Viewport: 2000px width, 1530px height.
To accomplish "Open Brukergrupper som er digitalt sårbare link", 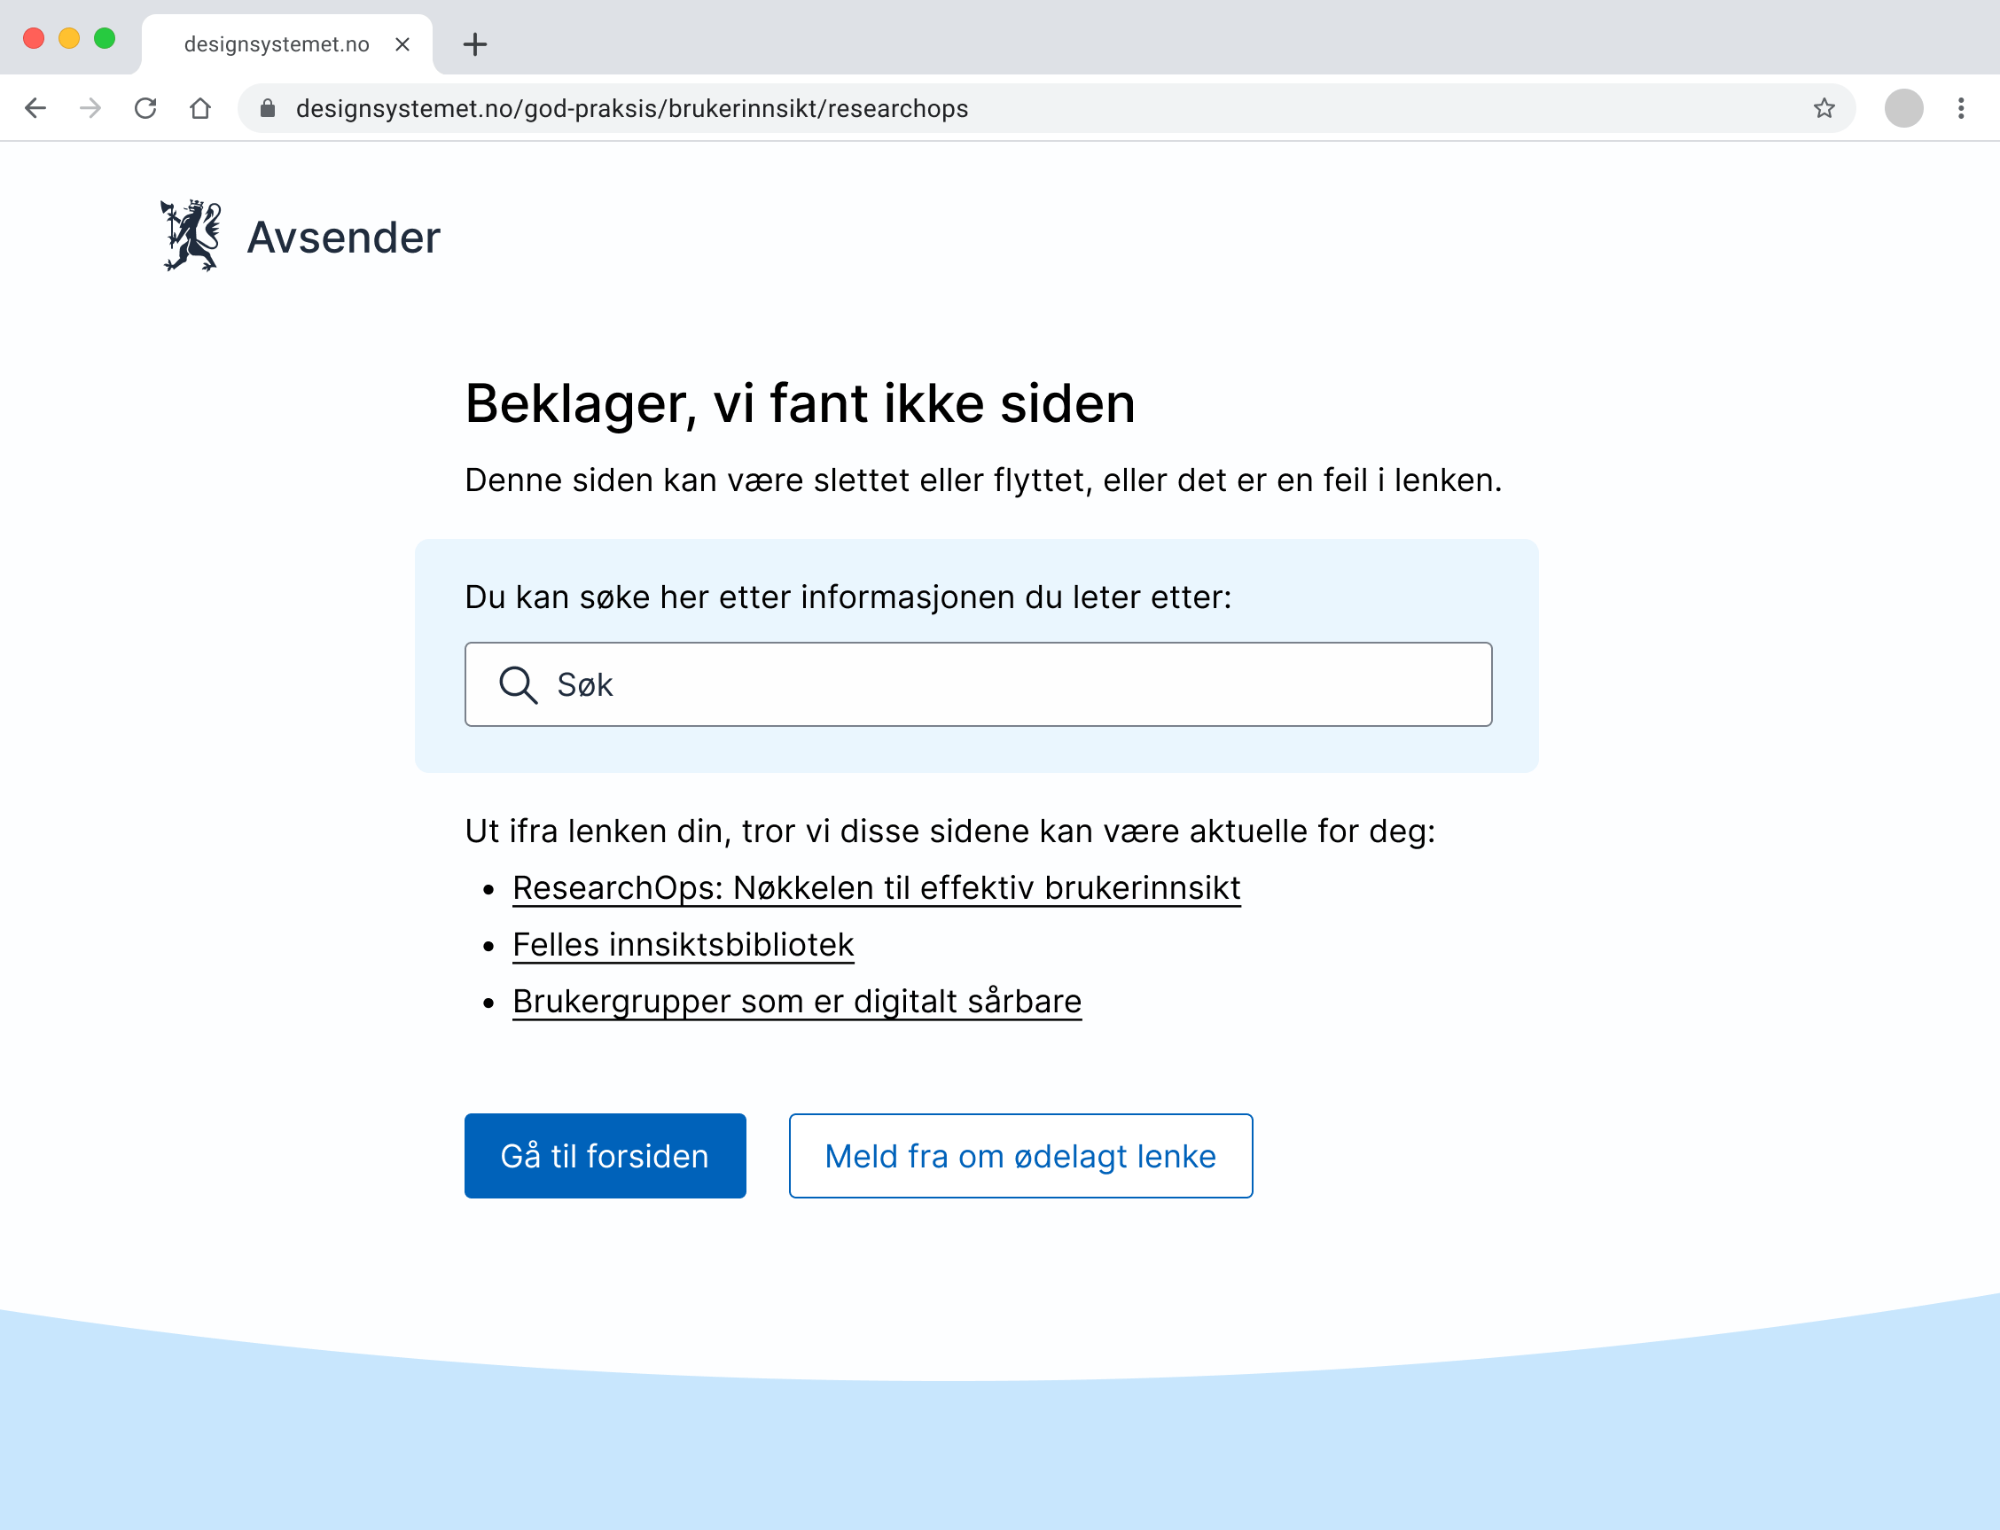I will click(x=797, y=1001).
